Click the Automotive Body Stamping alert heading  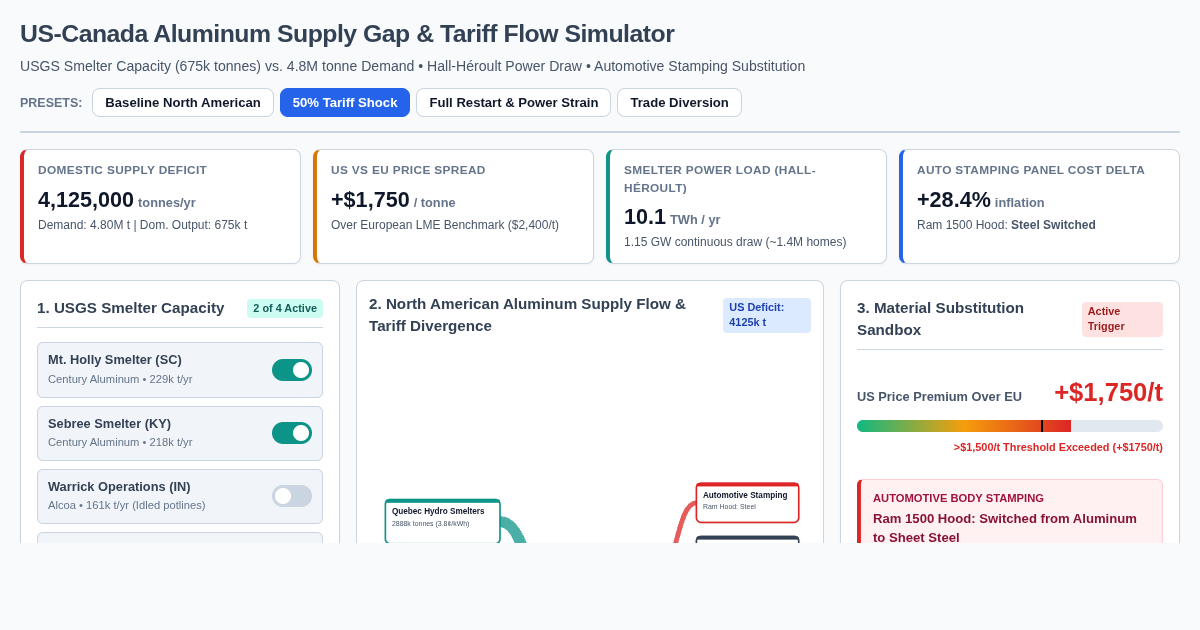click(x=958, y=498)
